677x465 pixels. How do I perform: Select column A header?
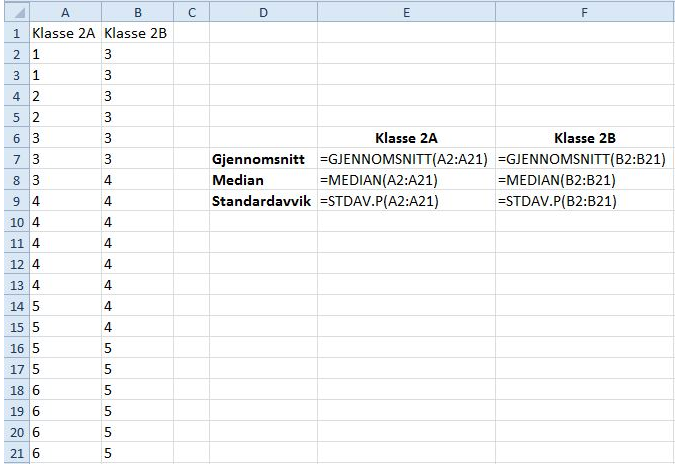click(x=65, y=11)
